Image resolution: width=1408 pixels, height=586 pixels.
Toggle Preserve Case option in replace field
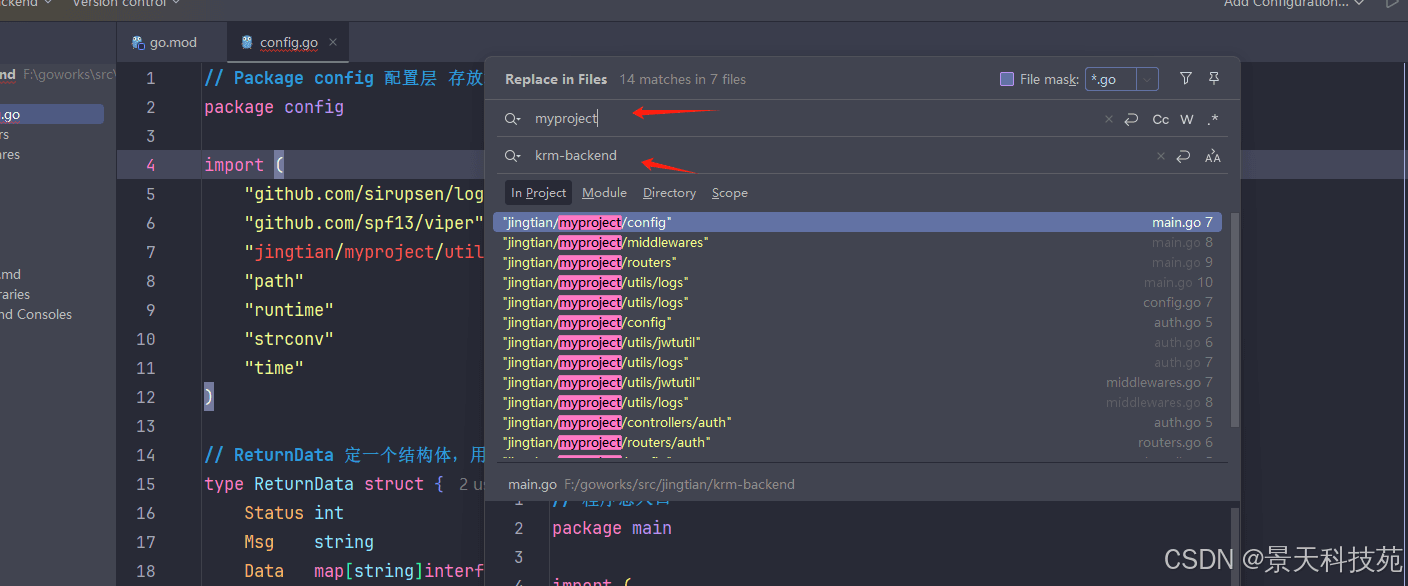tap(1212, 156)
